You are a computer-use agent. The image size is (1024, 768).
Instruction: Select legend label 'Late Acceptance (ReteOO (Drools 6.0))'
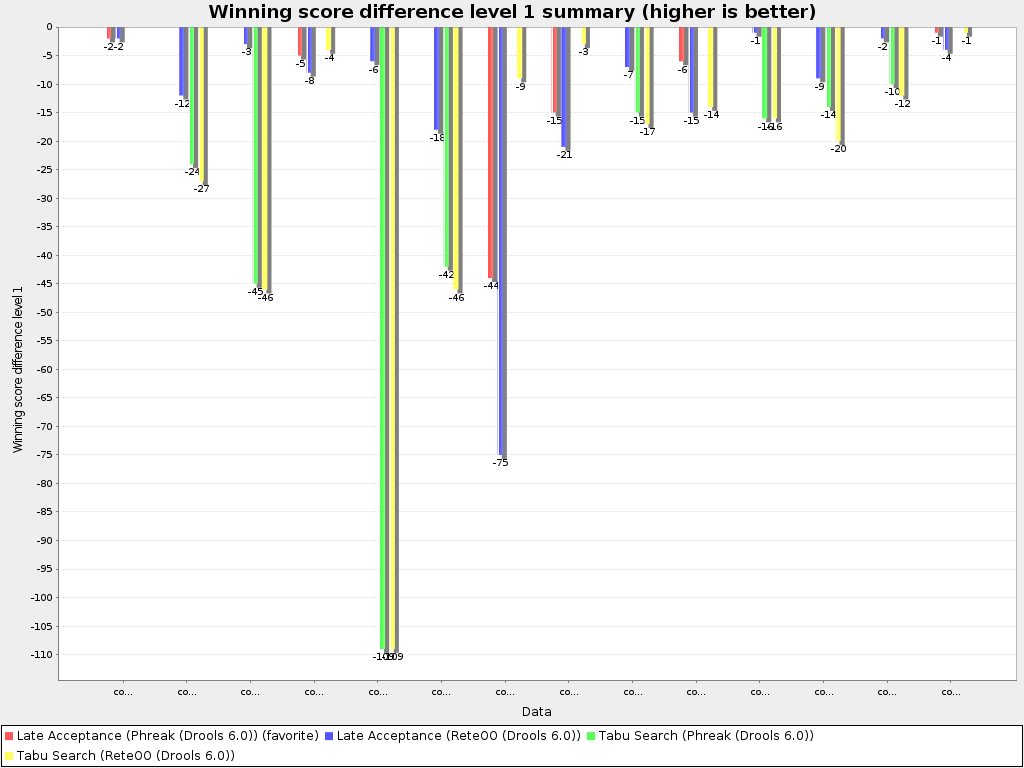pyautogui.click(x=458, y=736)
